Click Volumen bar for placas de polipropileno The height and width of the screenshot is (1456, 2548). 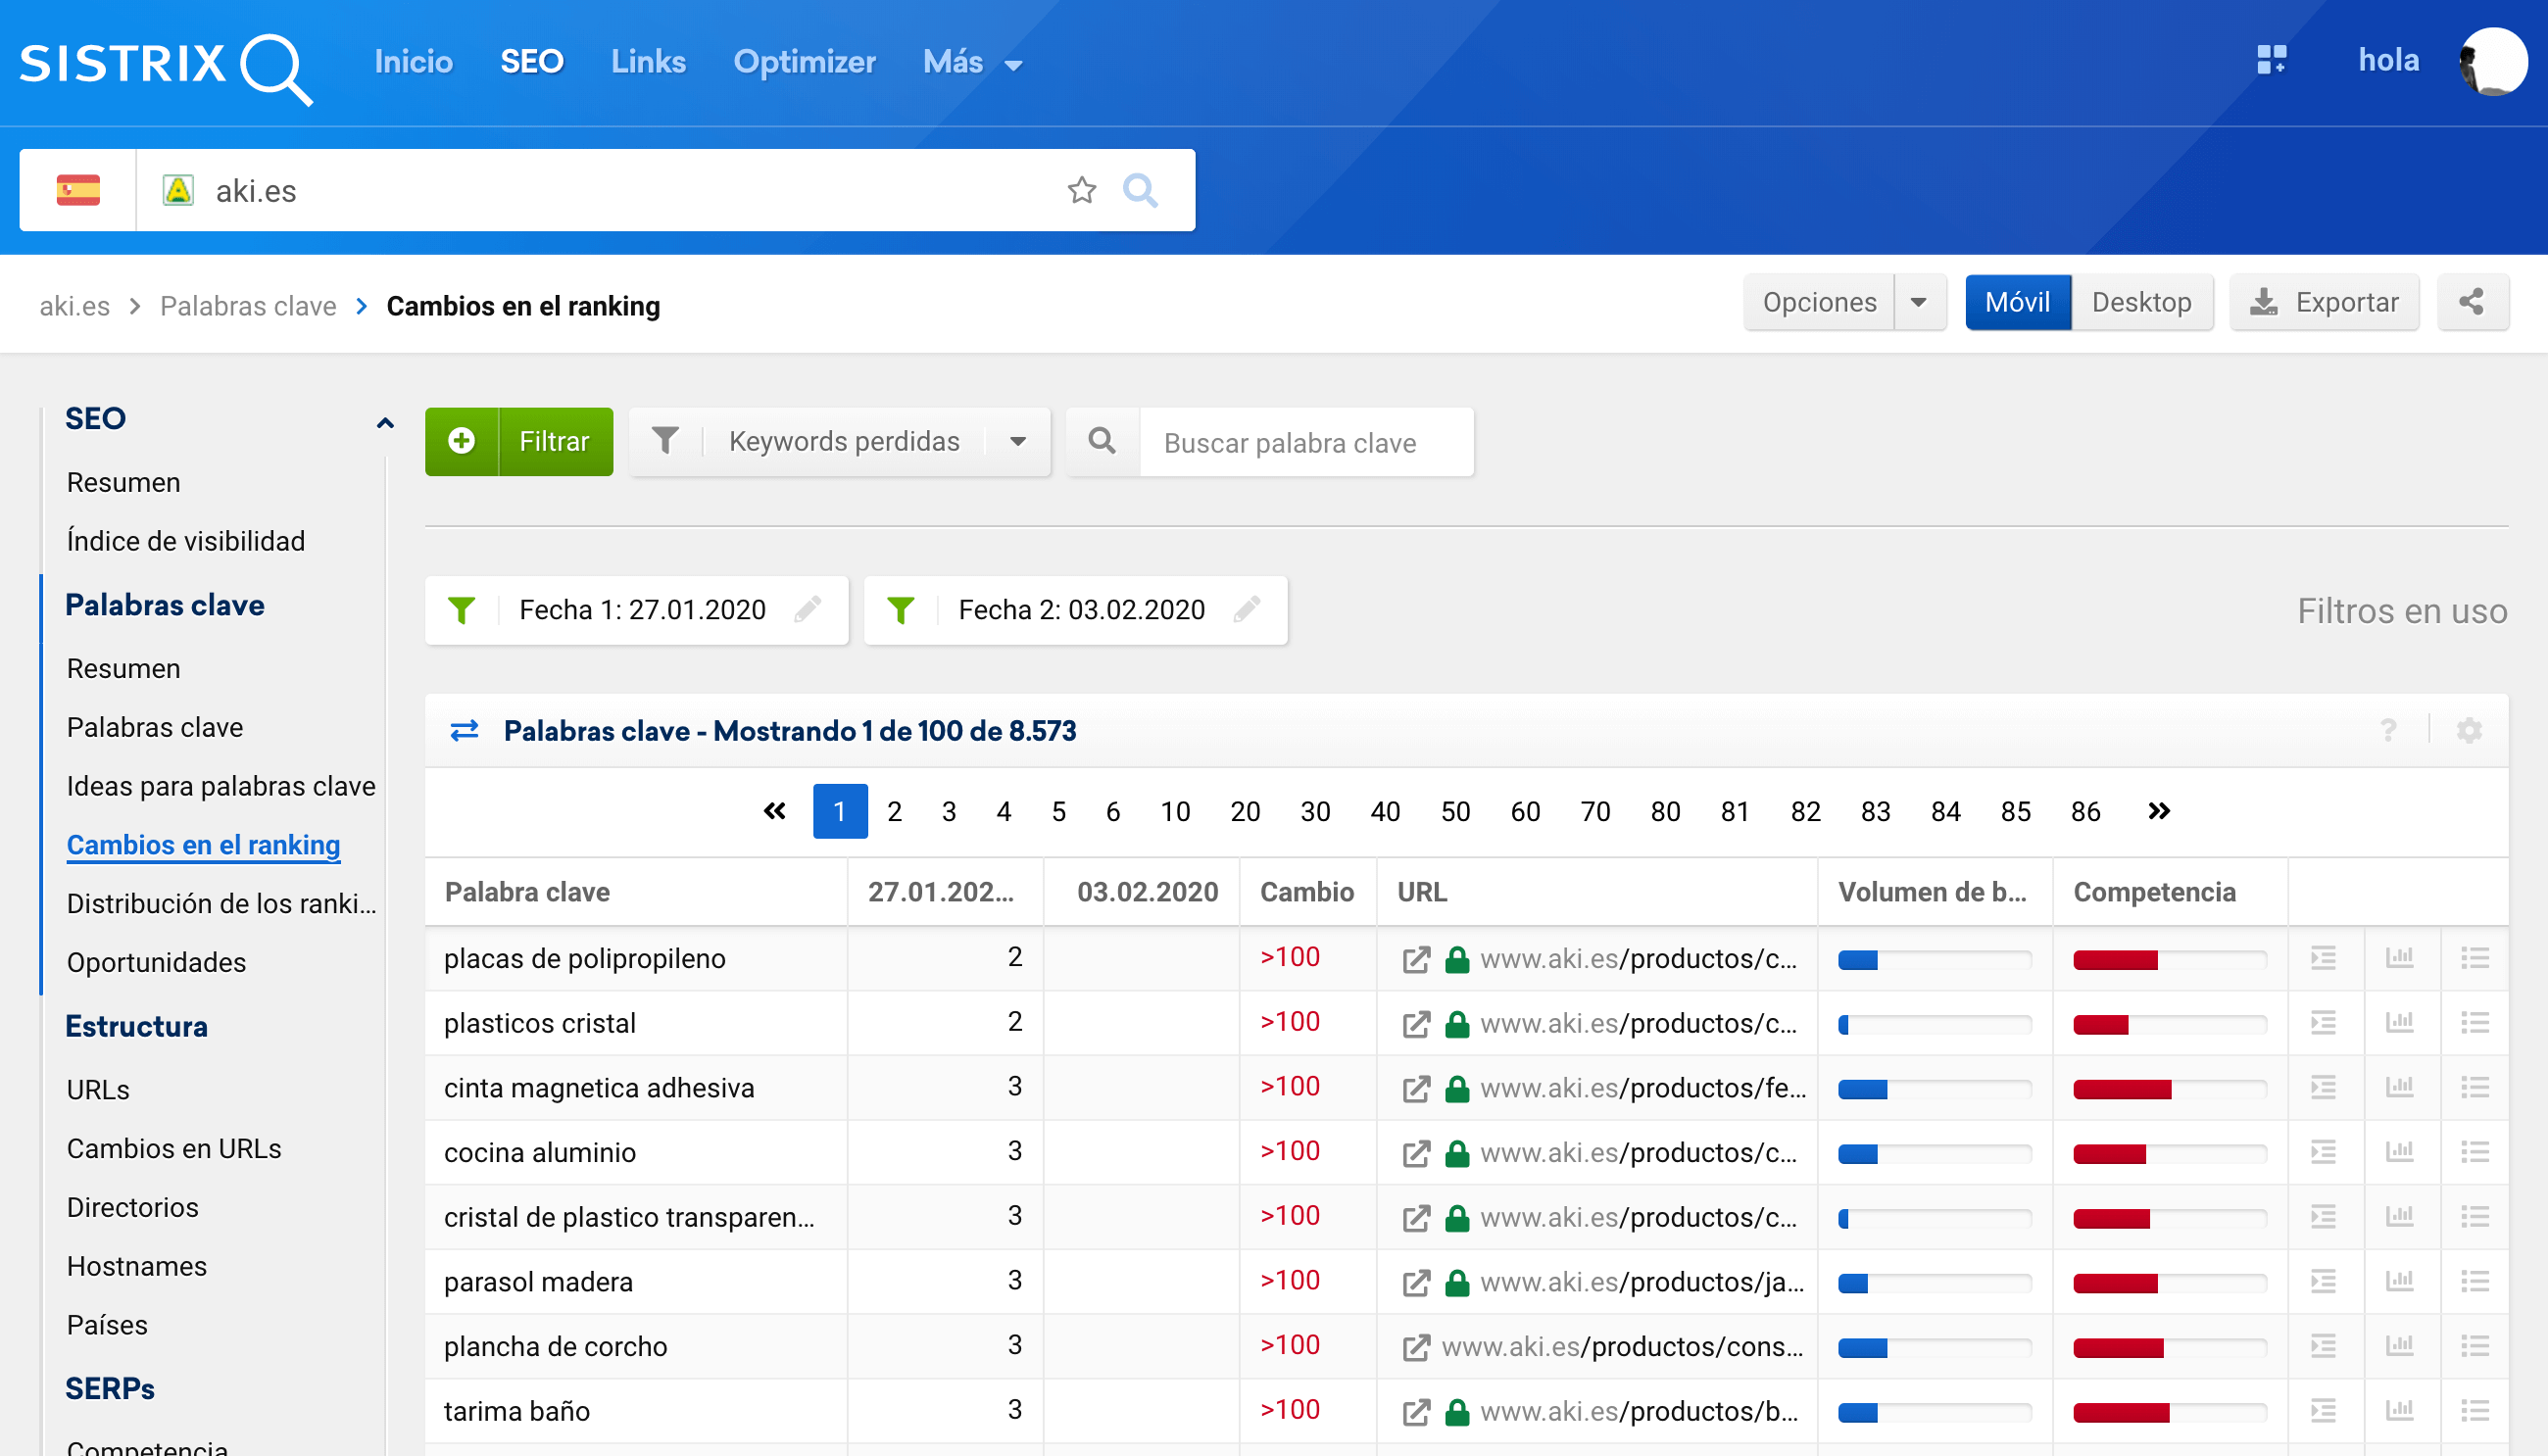pos(1934,960)
